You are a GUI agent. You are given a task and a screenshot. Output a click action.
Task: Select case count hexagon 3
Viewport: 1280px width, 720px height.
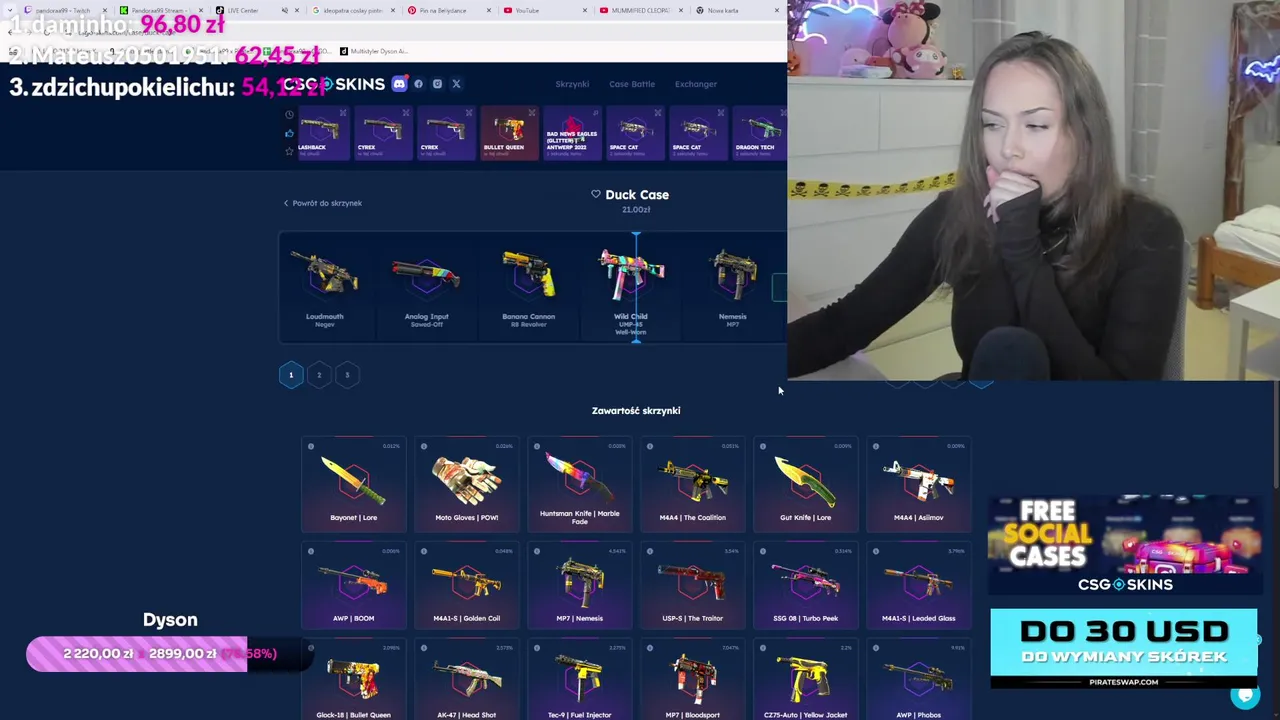(x=347, y=375)
